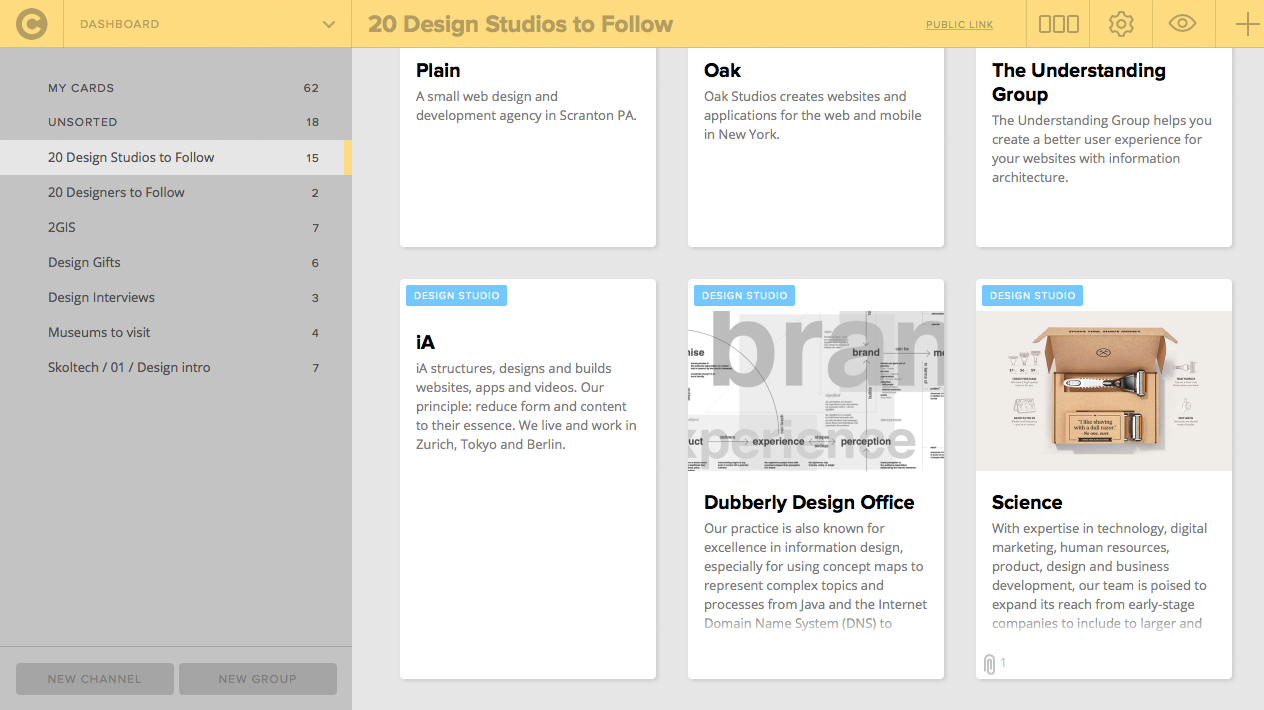Viewport: 1264px width, 710px height.
Task: Click the Plain web design description text
Action: click(526, 106)
